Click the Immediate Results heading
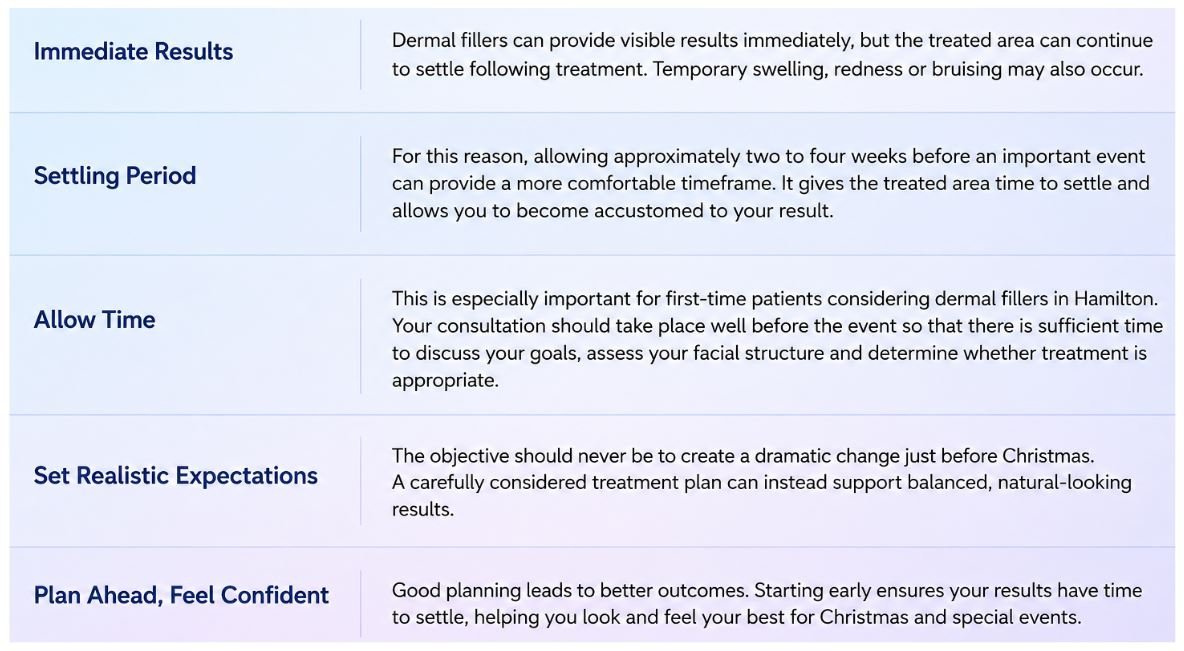Screen dimensions: 1184x651 (133, 51)
